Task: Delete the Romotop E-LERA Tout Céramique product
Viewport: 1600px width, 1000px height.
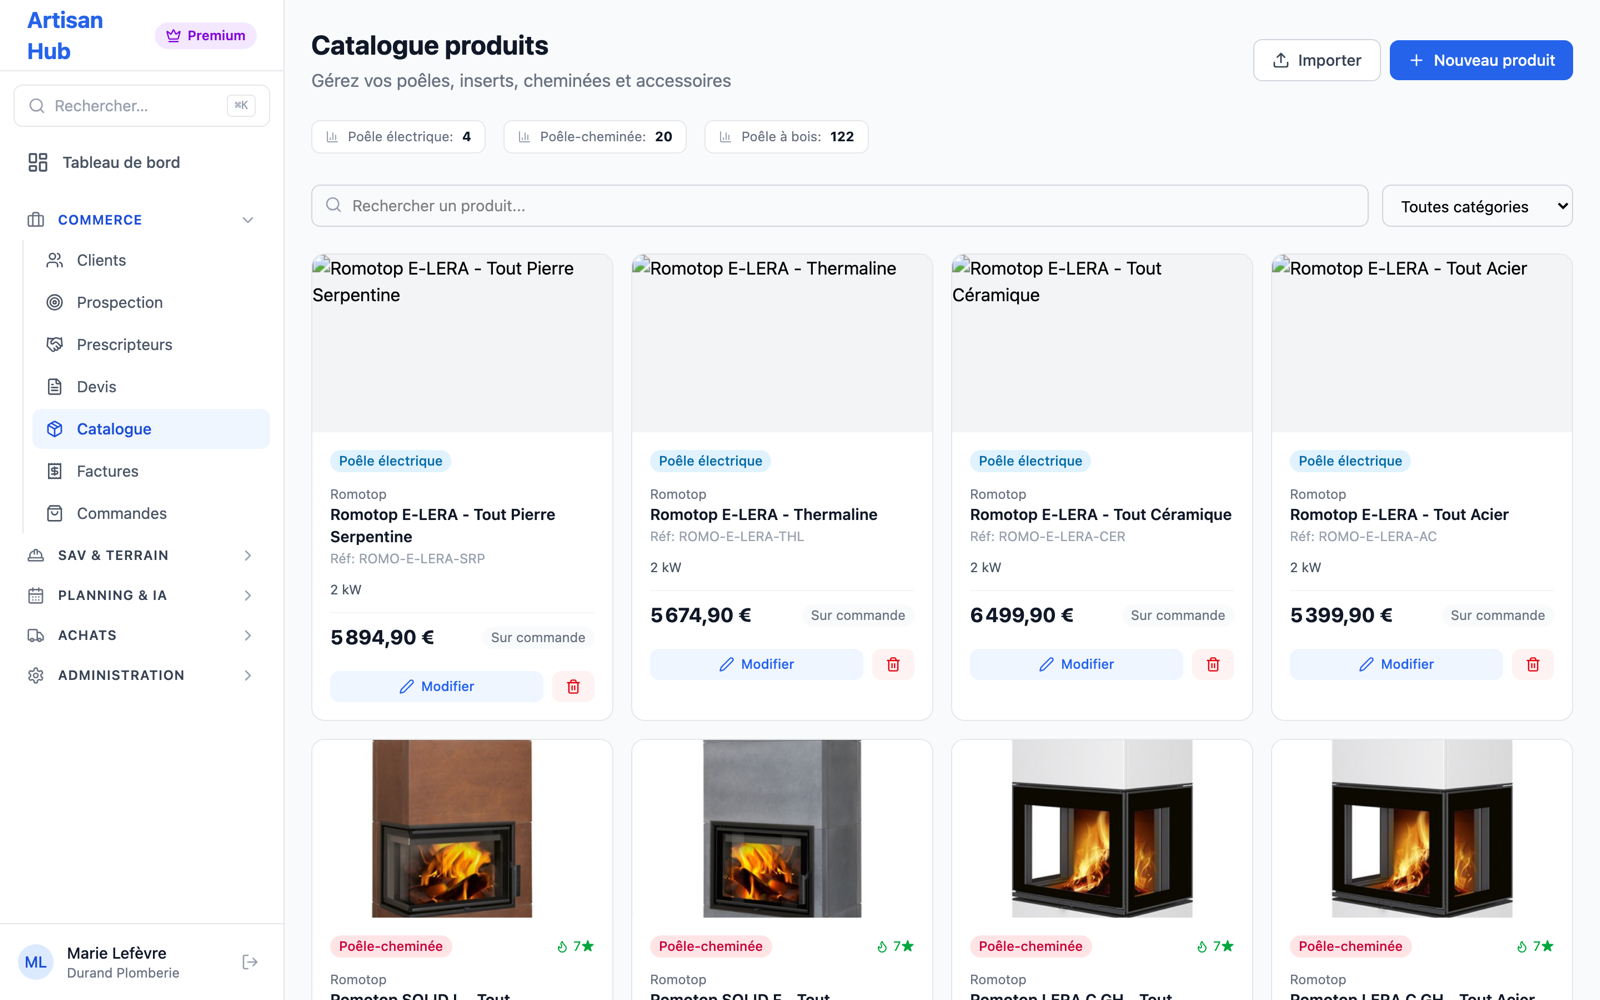Action: [1213, 664]
